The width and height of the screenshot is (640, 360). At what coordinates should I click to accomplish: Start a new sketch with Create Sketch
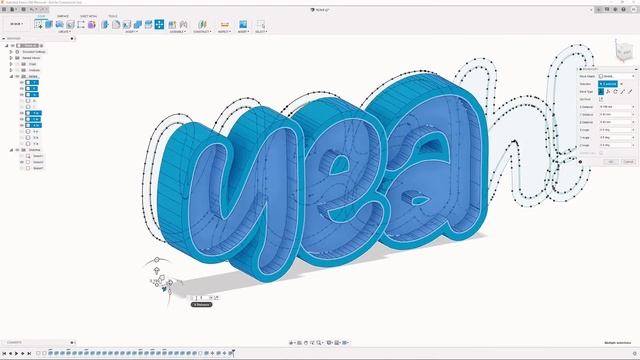click(38, 24)
